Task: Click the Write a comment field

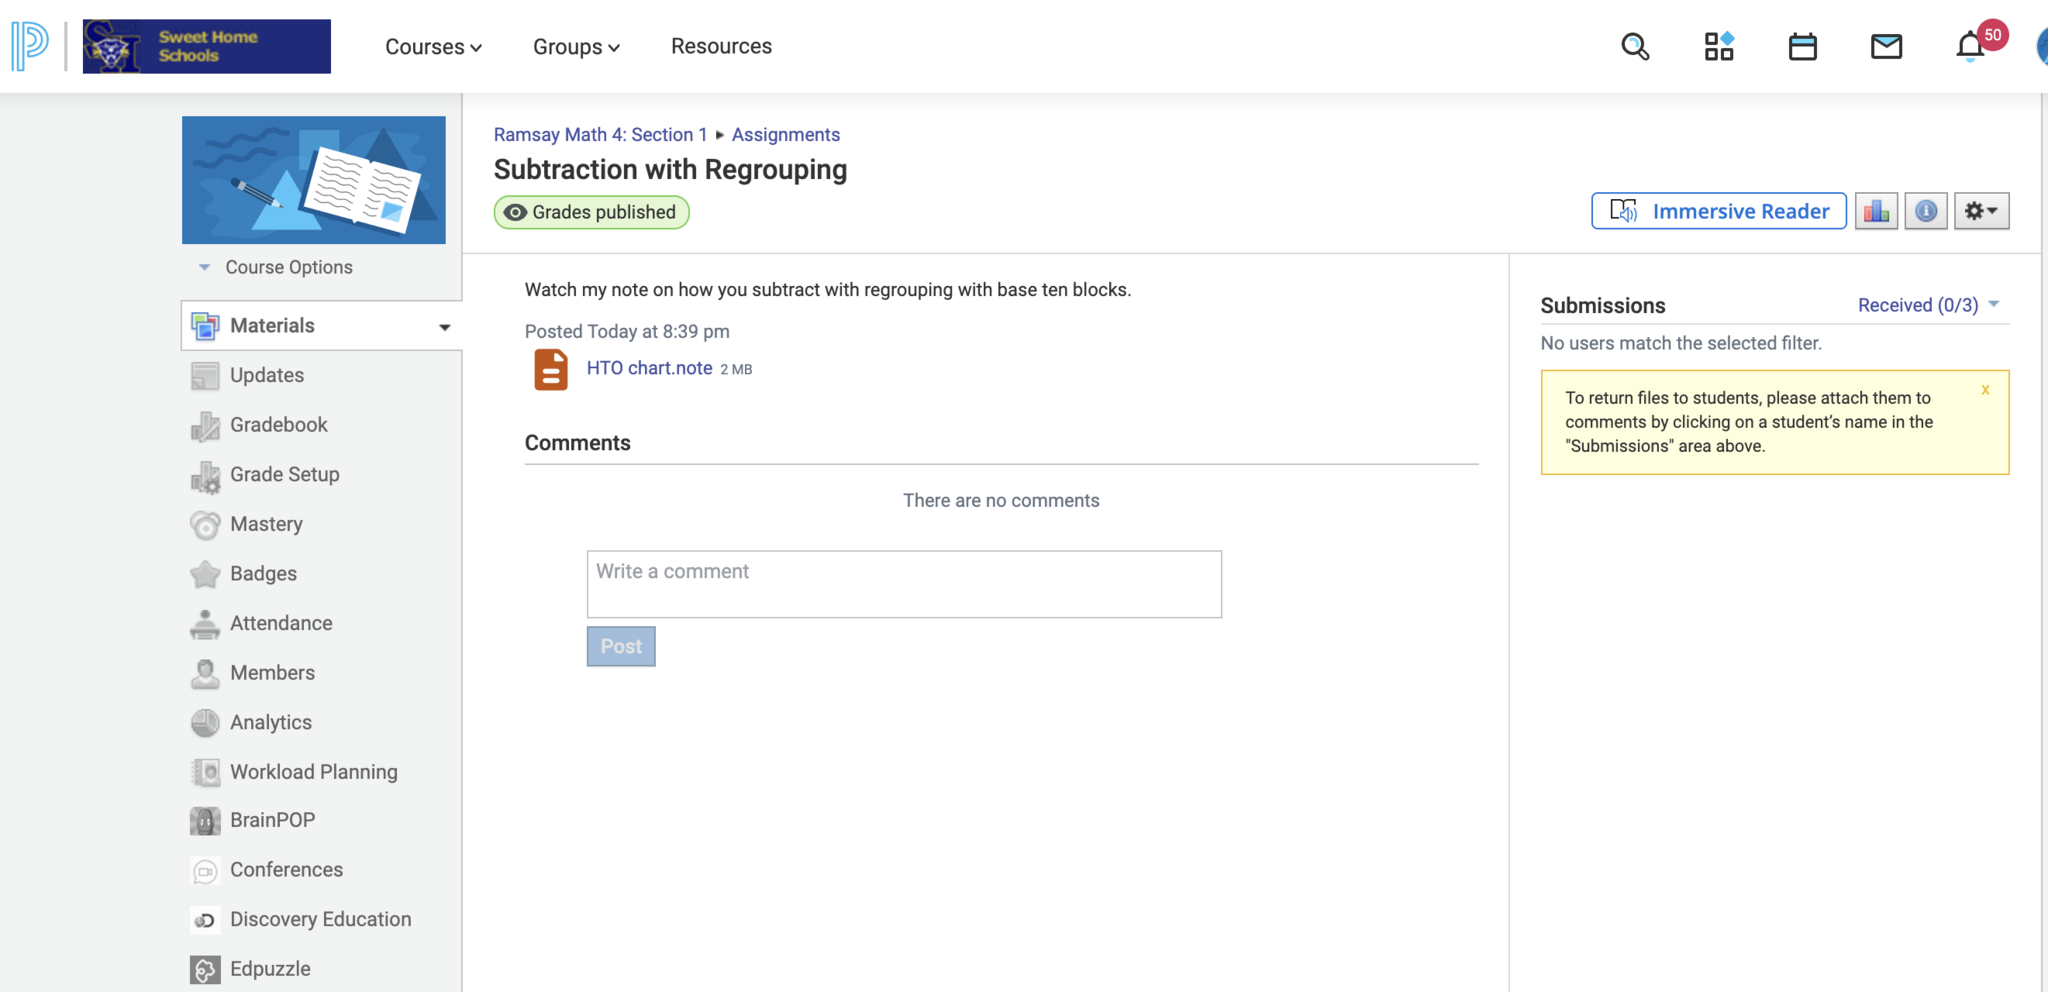Action: tap(903, 584)
